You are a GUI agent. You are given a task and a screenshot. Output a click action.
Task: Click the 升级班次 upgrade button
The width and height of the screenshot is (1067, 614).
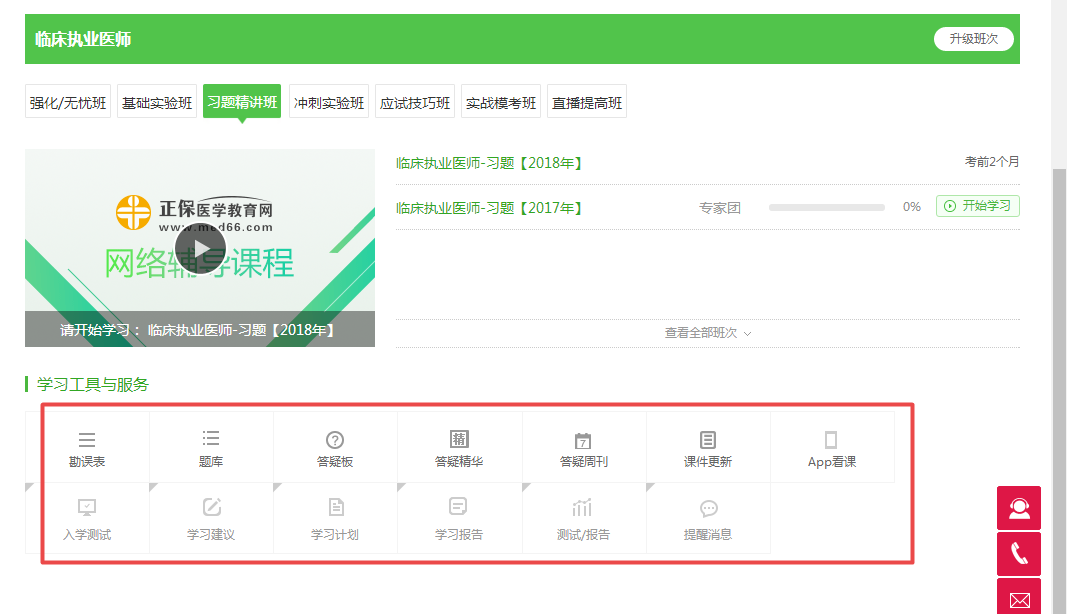tap(973, 39)
